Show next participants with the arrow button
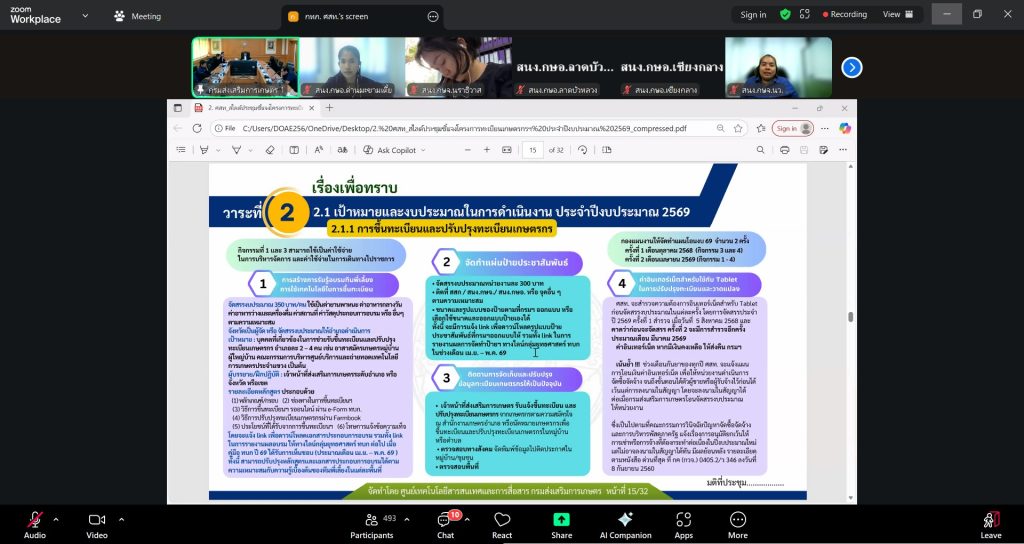 pos(851,67)
